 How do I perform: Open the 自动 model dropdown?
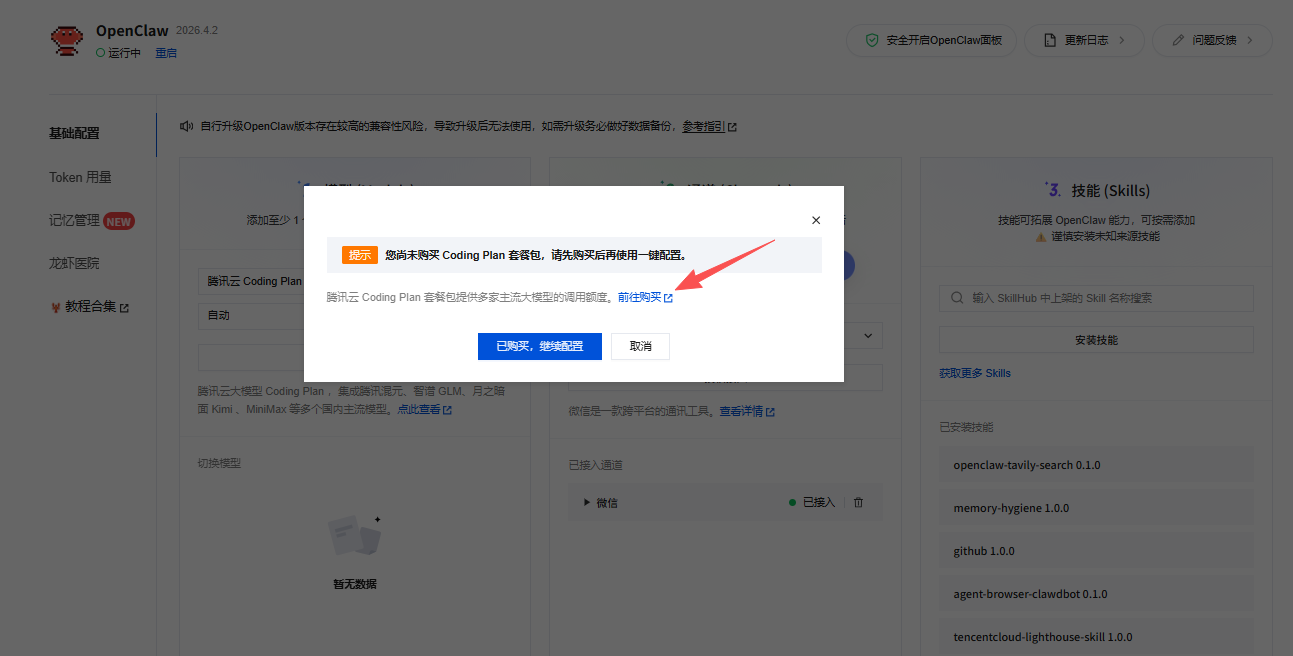click(251, 315)
